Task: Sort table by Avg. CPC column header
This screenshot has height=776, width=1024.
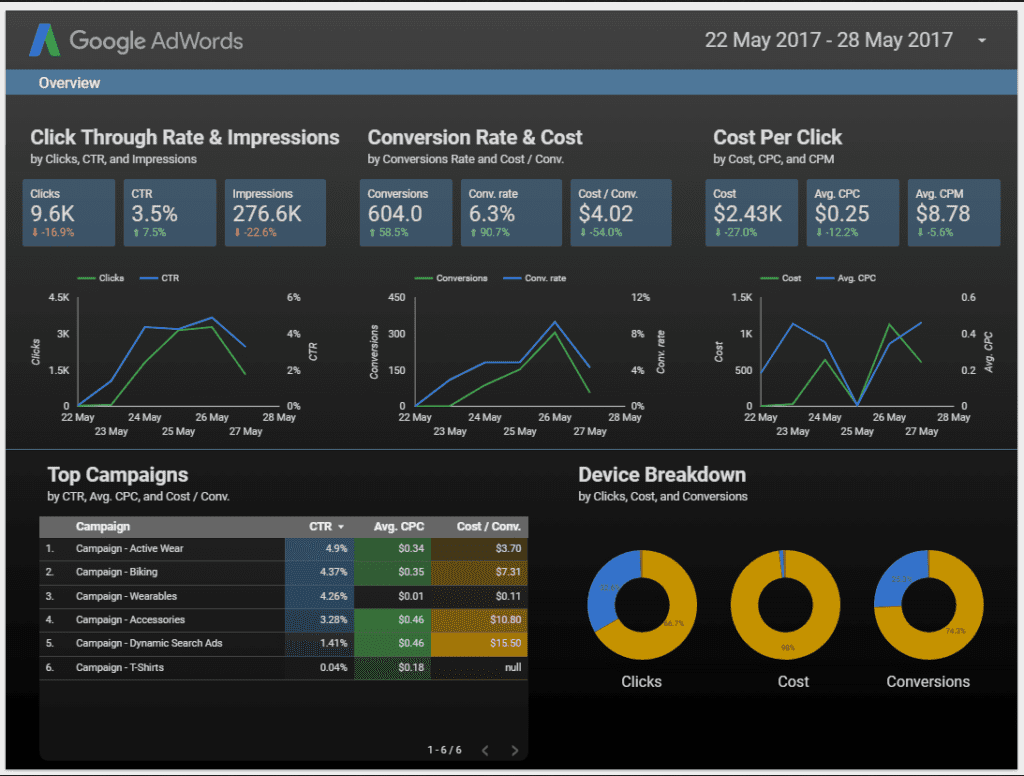Action: (398, 526)
